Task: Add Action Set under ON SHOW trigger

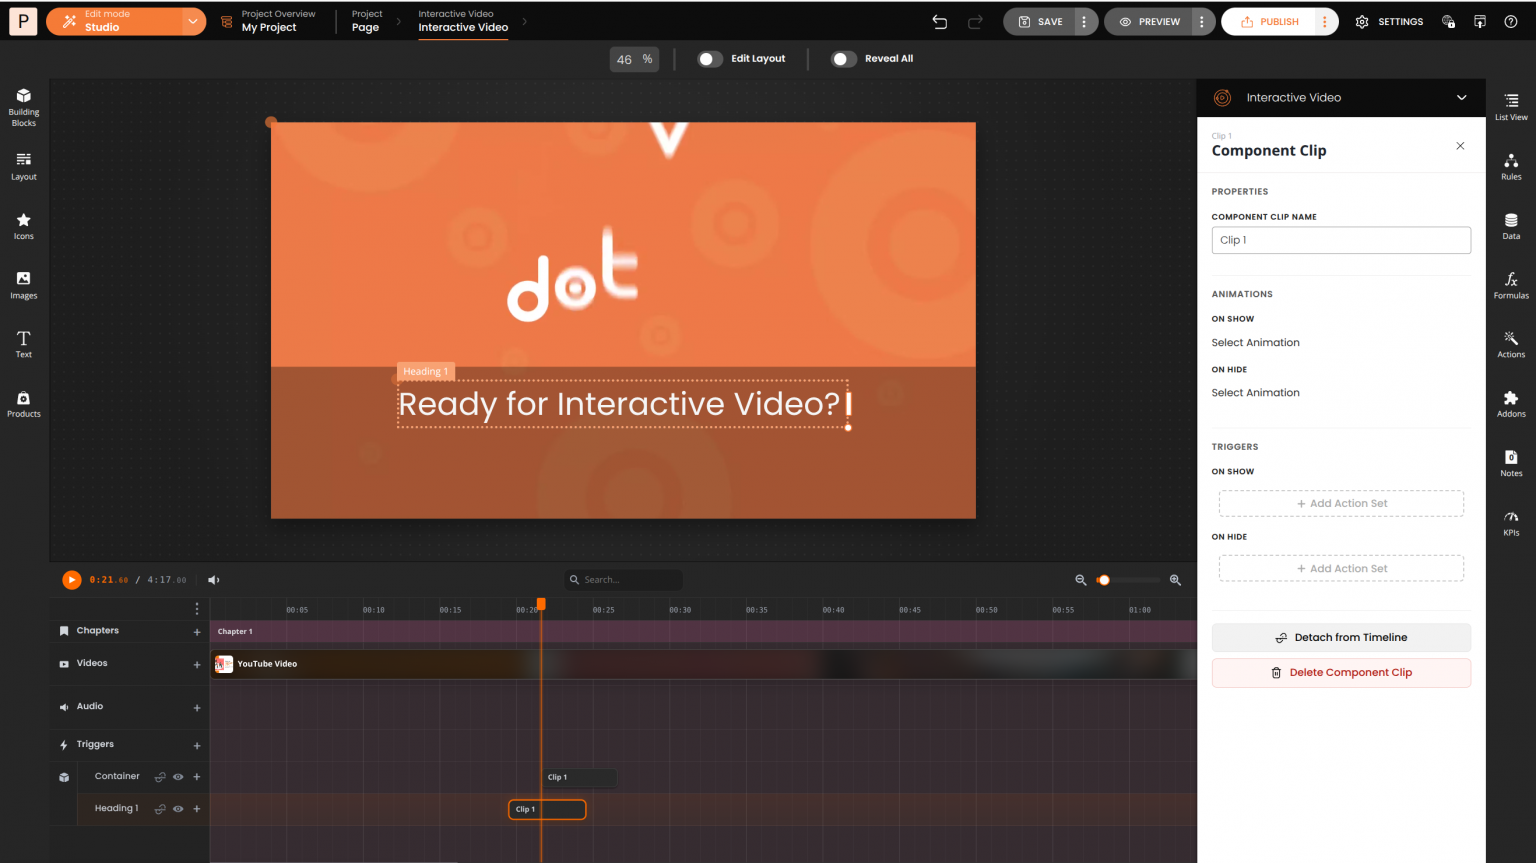Action: 1341,504
